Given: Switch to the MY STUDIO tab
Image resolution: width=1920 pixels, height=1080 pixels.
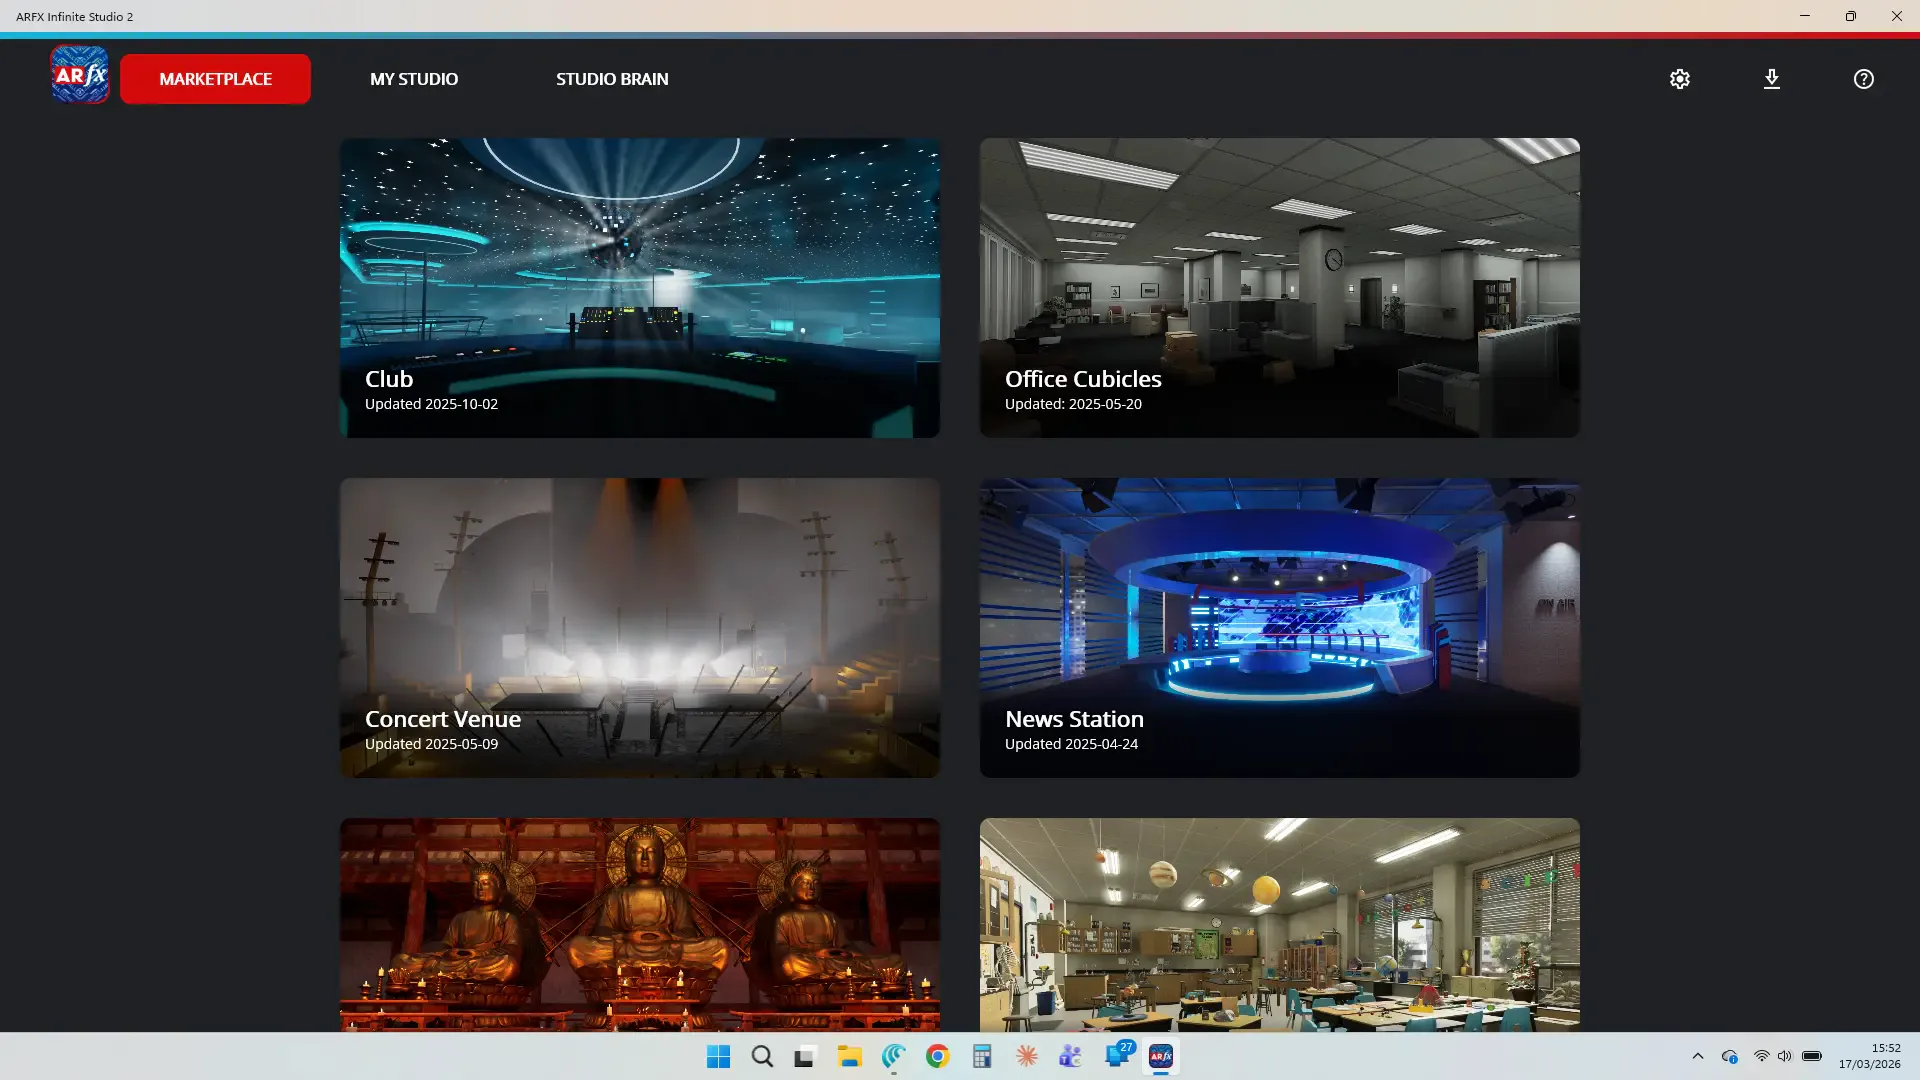Looking at the screenshot, I should point(414,79).
